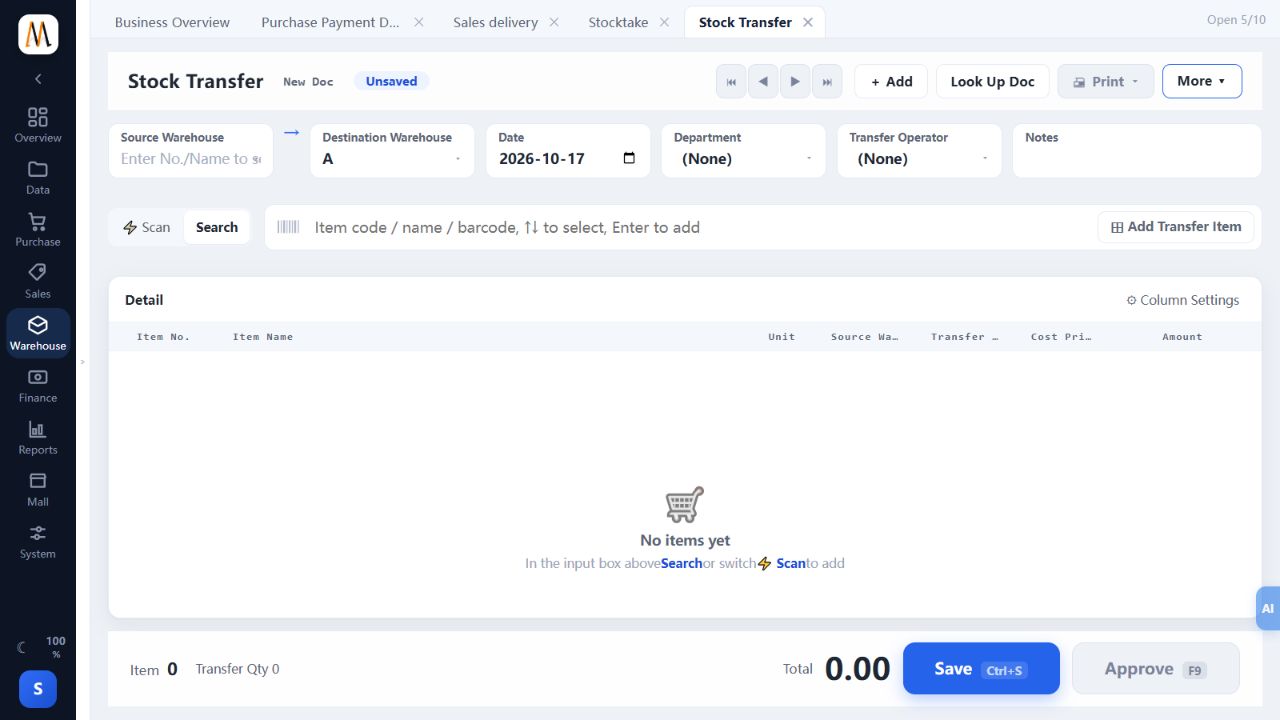Save the stock transfer document

click(x=981, y=669)
